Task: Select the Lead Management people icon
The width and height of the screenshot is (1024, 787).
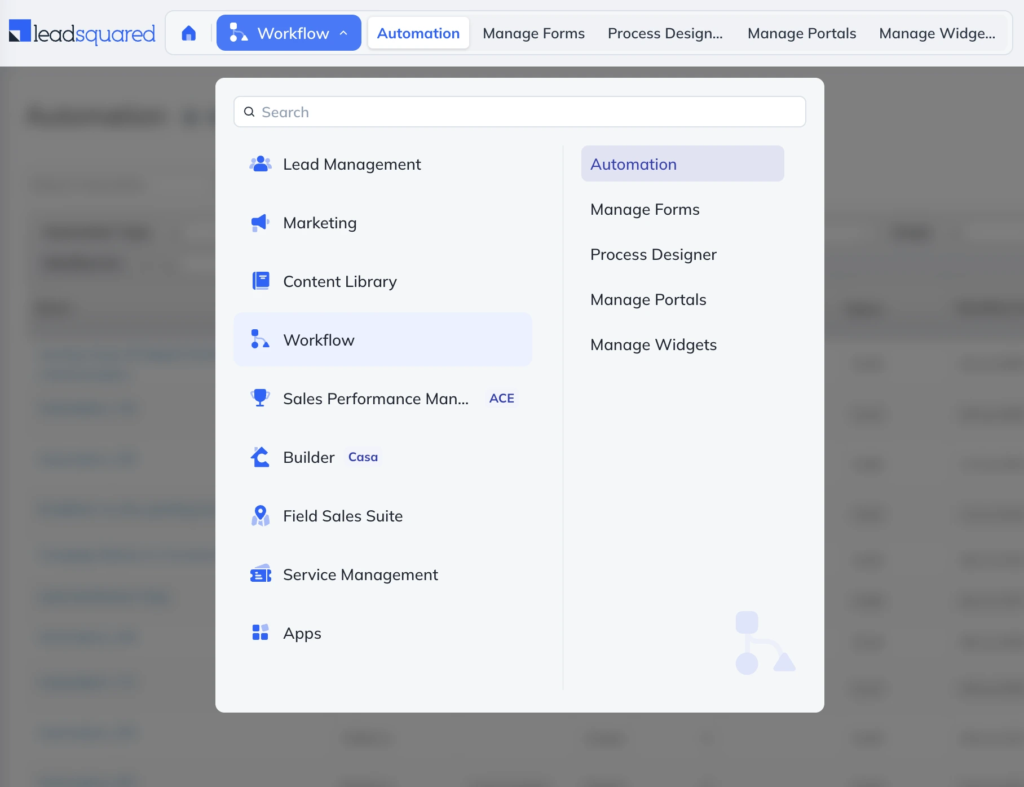Action: (x=260, y=164)
